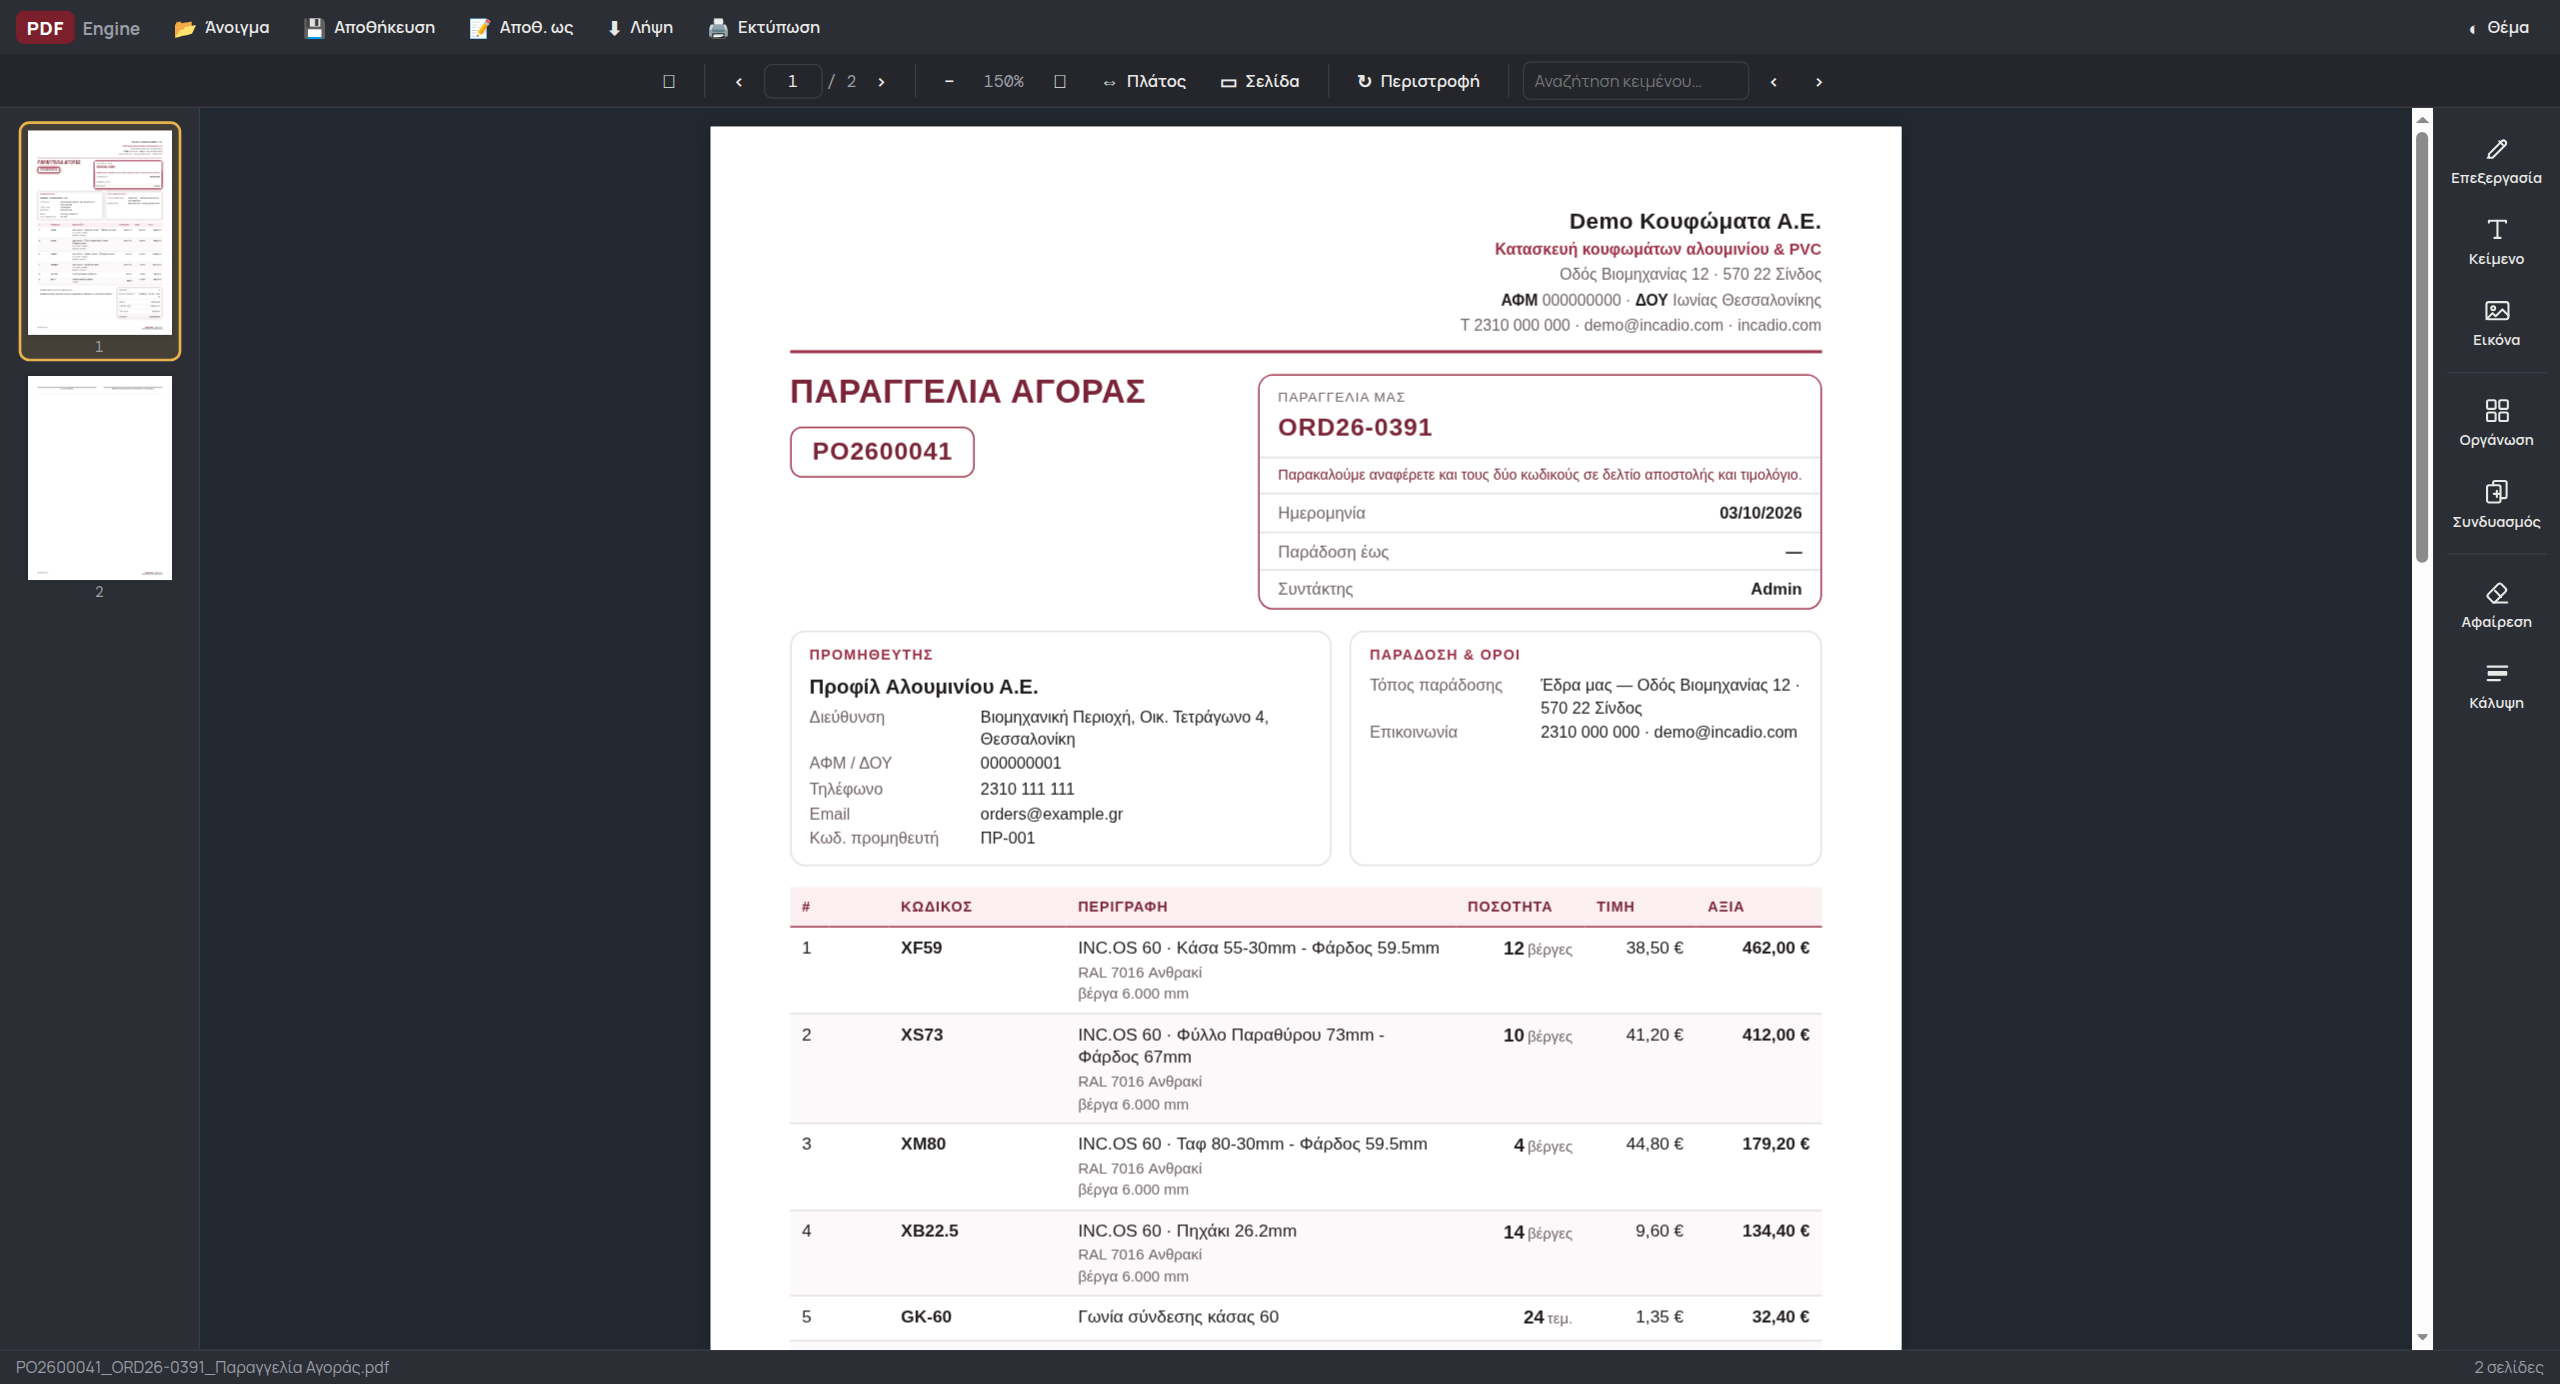Focus the Αναζήτηση κειμένου search box

click(1635, 81)
